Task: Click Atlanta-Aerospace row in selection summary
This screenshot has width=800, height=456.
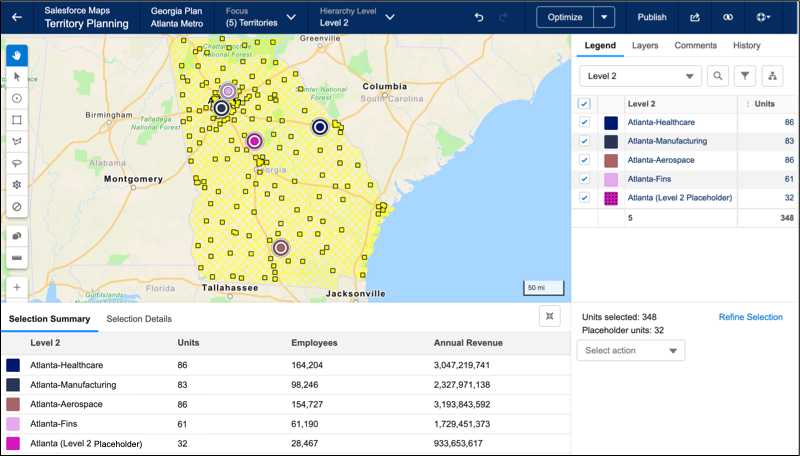Action: [x=285, y=404]
